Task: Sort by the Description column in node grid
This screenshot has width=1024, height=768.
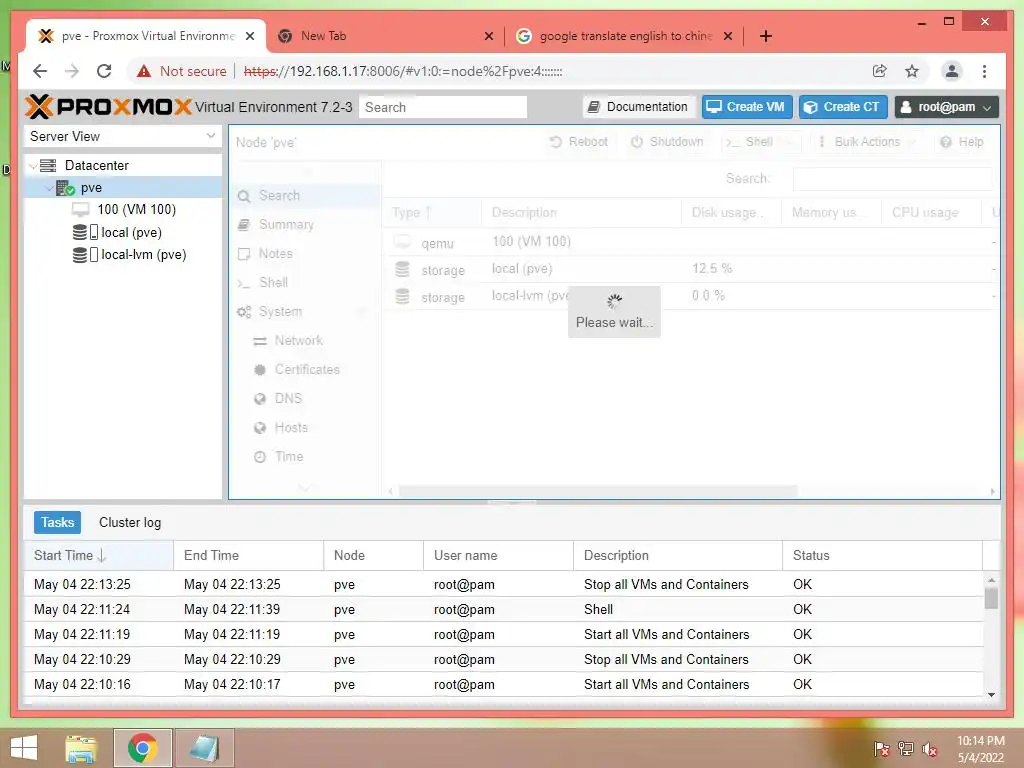Action: (582, 212)
